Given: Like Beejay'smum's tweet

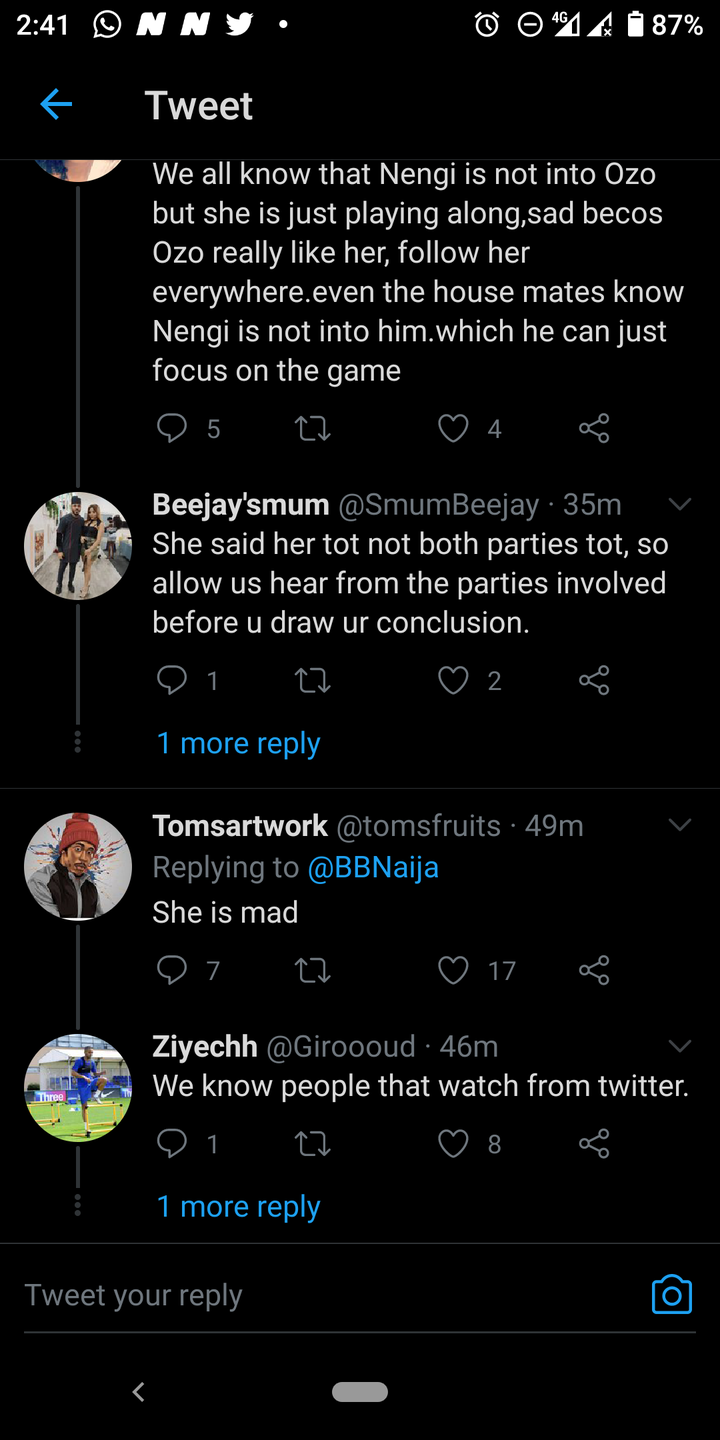Looking at the screenshot, I should pos(454,681).
